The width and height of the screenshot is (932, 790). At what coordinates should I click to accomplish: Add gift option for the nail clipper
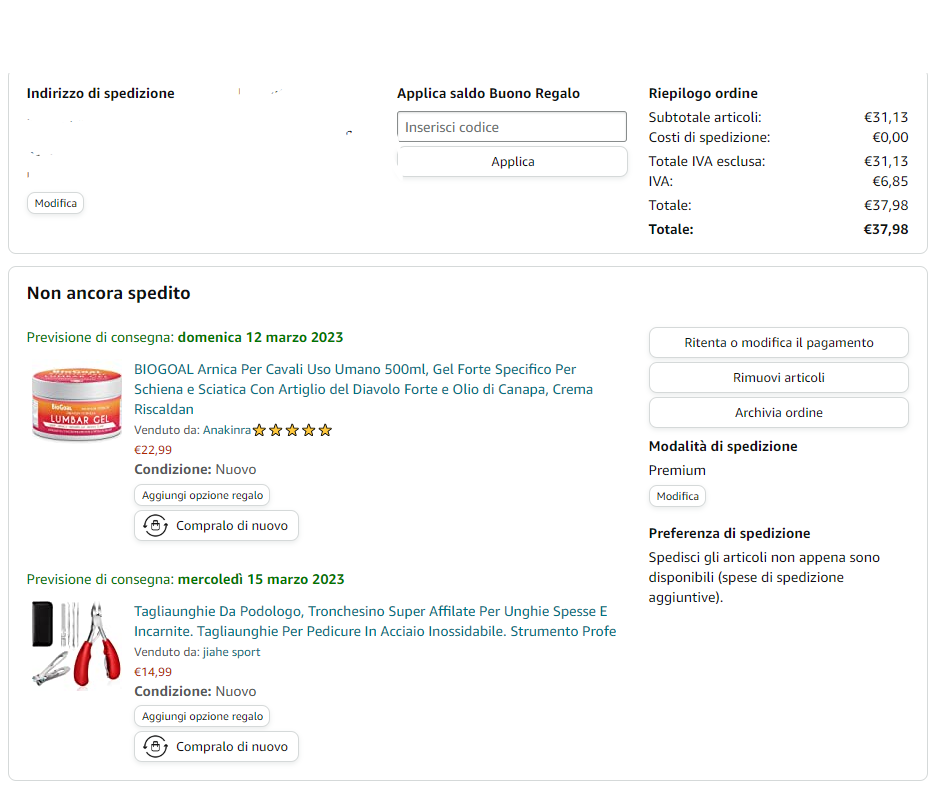point(202,716)
